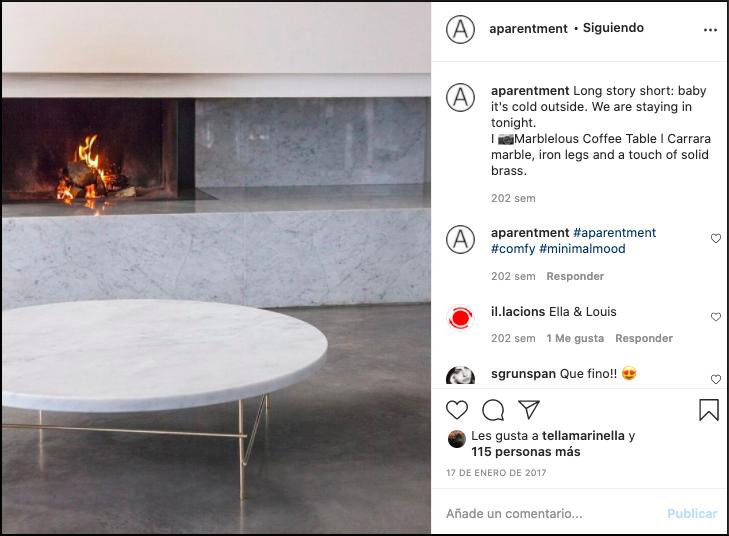Screen dimensions: 729x536
Task: Share the post via paper plane icon
Action: (529, 410)
